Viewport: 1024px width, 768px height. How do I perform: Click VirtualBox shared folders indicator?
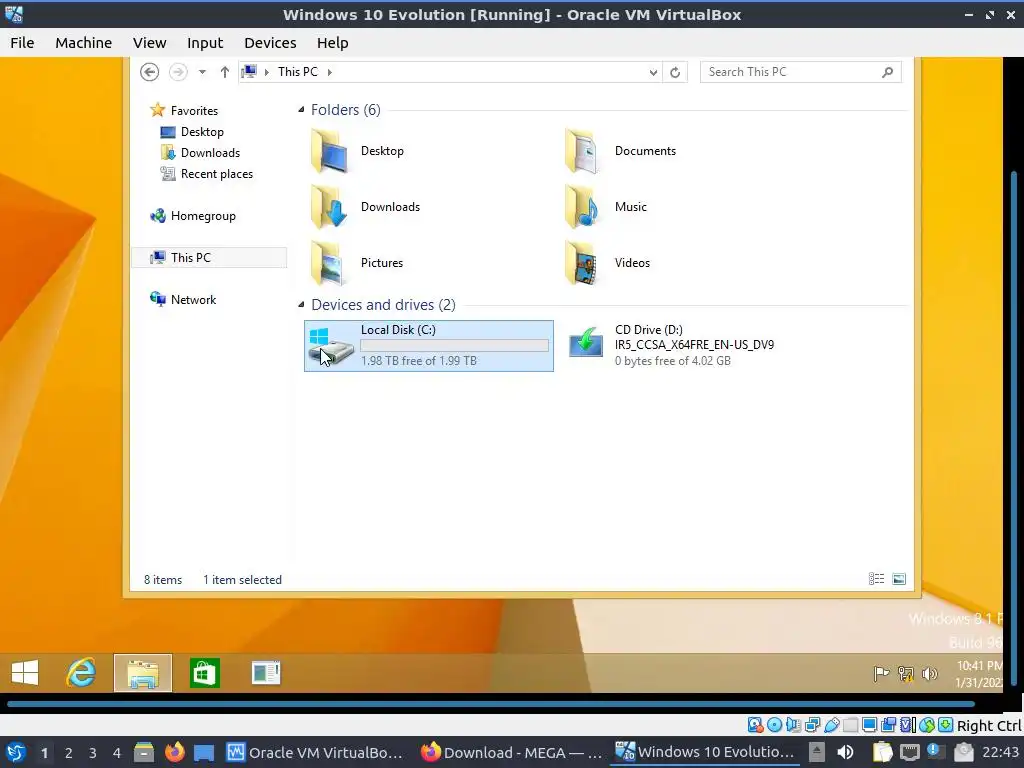click(850, 725)
